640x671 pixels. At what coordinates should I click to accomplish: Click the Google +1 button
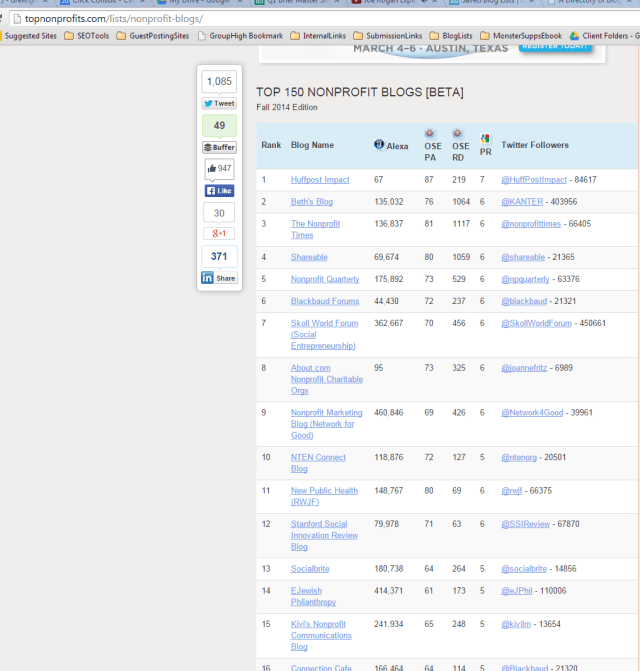pos(219,234)
